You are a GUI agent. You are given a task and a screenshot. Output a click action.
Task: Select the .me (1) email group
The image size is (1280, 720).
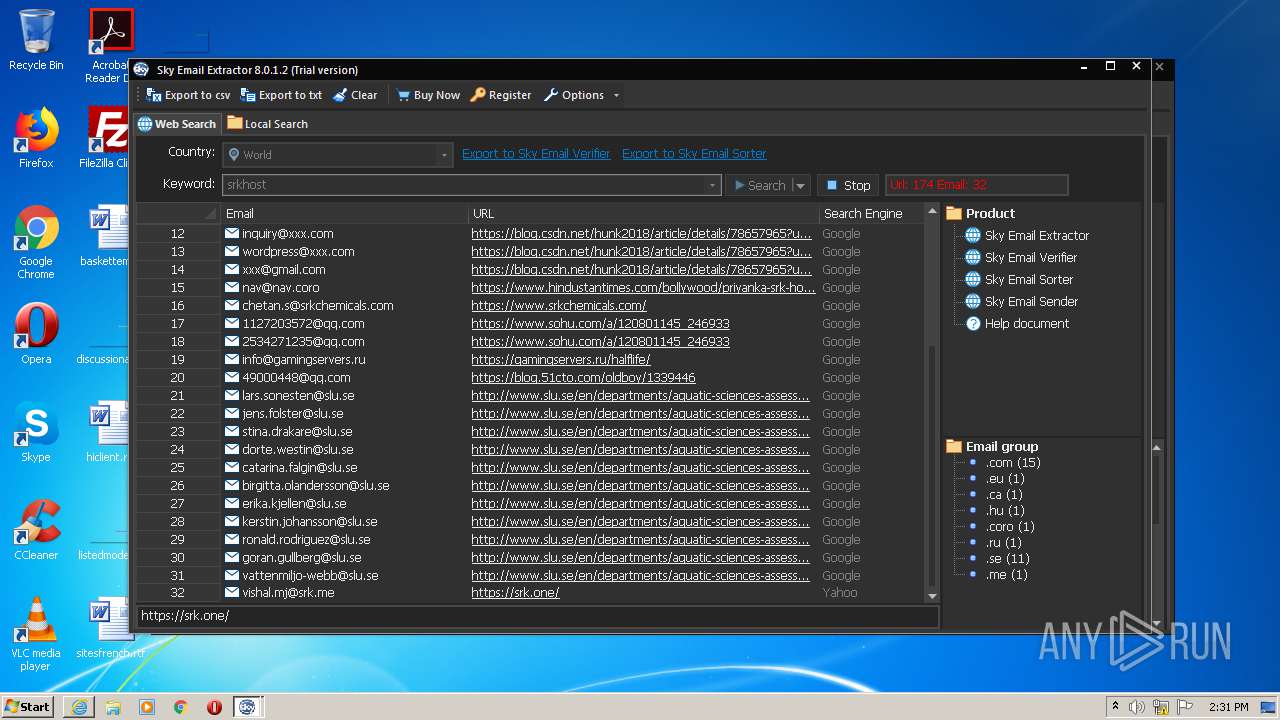pos(1006,575)
